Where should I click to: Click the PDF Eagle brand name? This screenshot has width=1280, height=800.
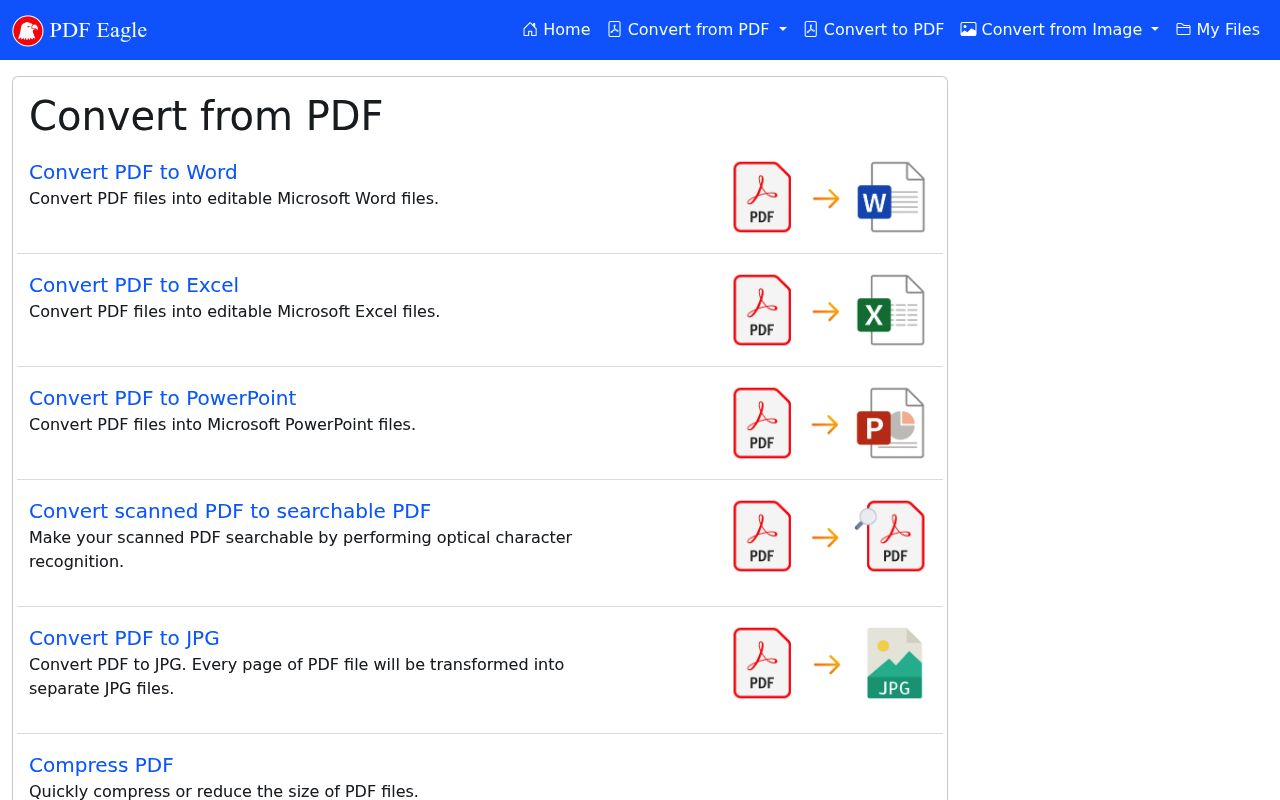(x=98, y=30)
